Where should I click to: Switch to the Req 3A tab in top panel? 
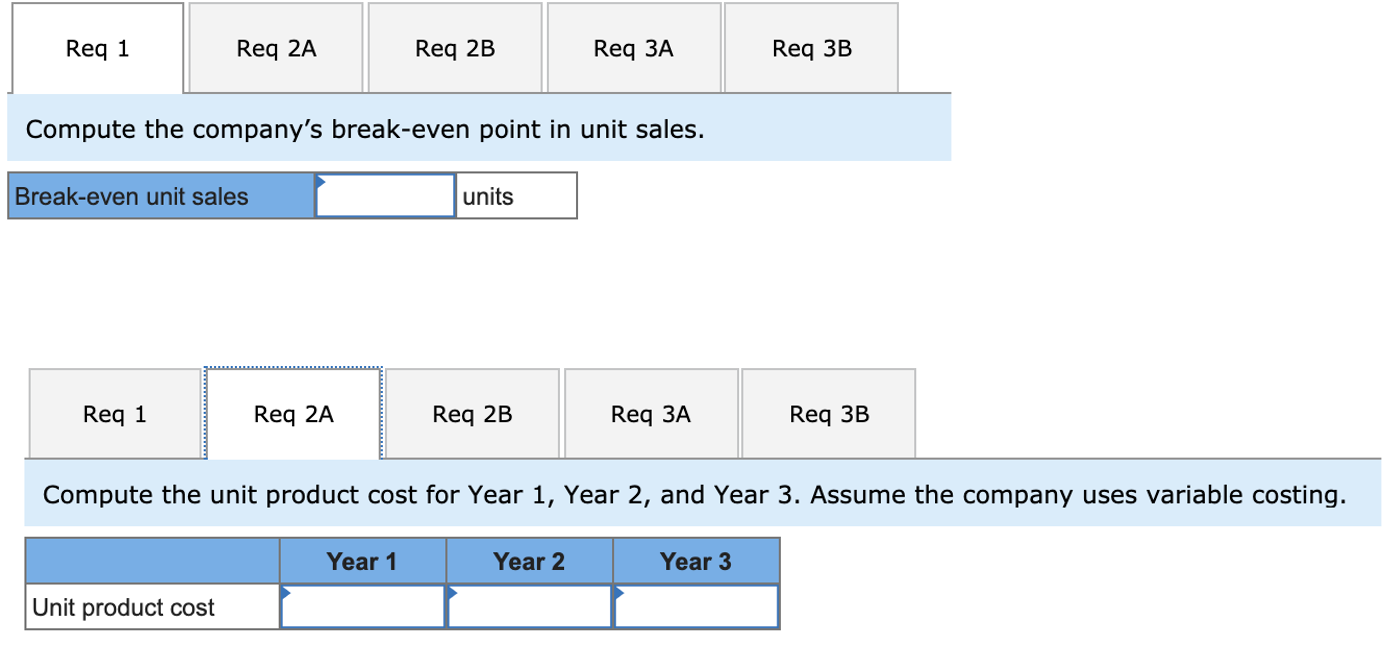(x=633, y=46)
